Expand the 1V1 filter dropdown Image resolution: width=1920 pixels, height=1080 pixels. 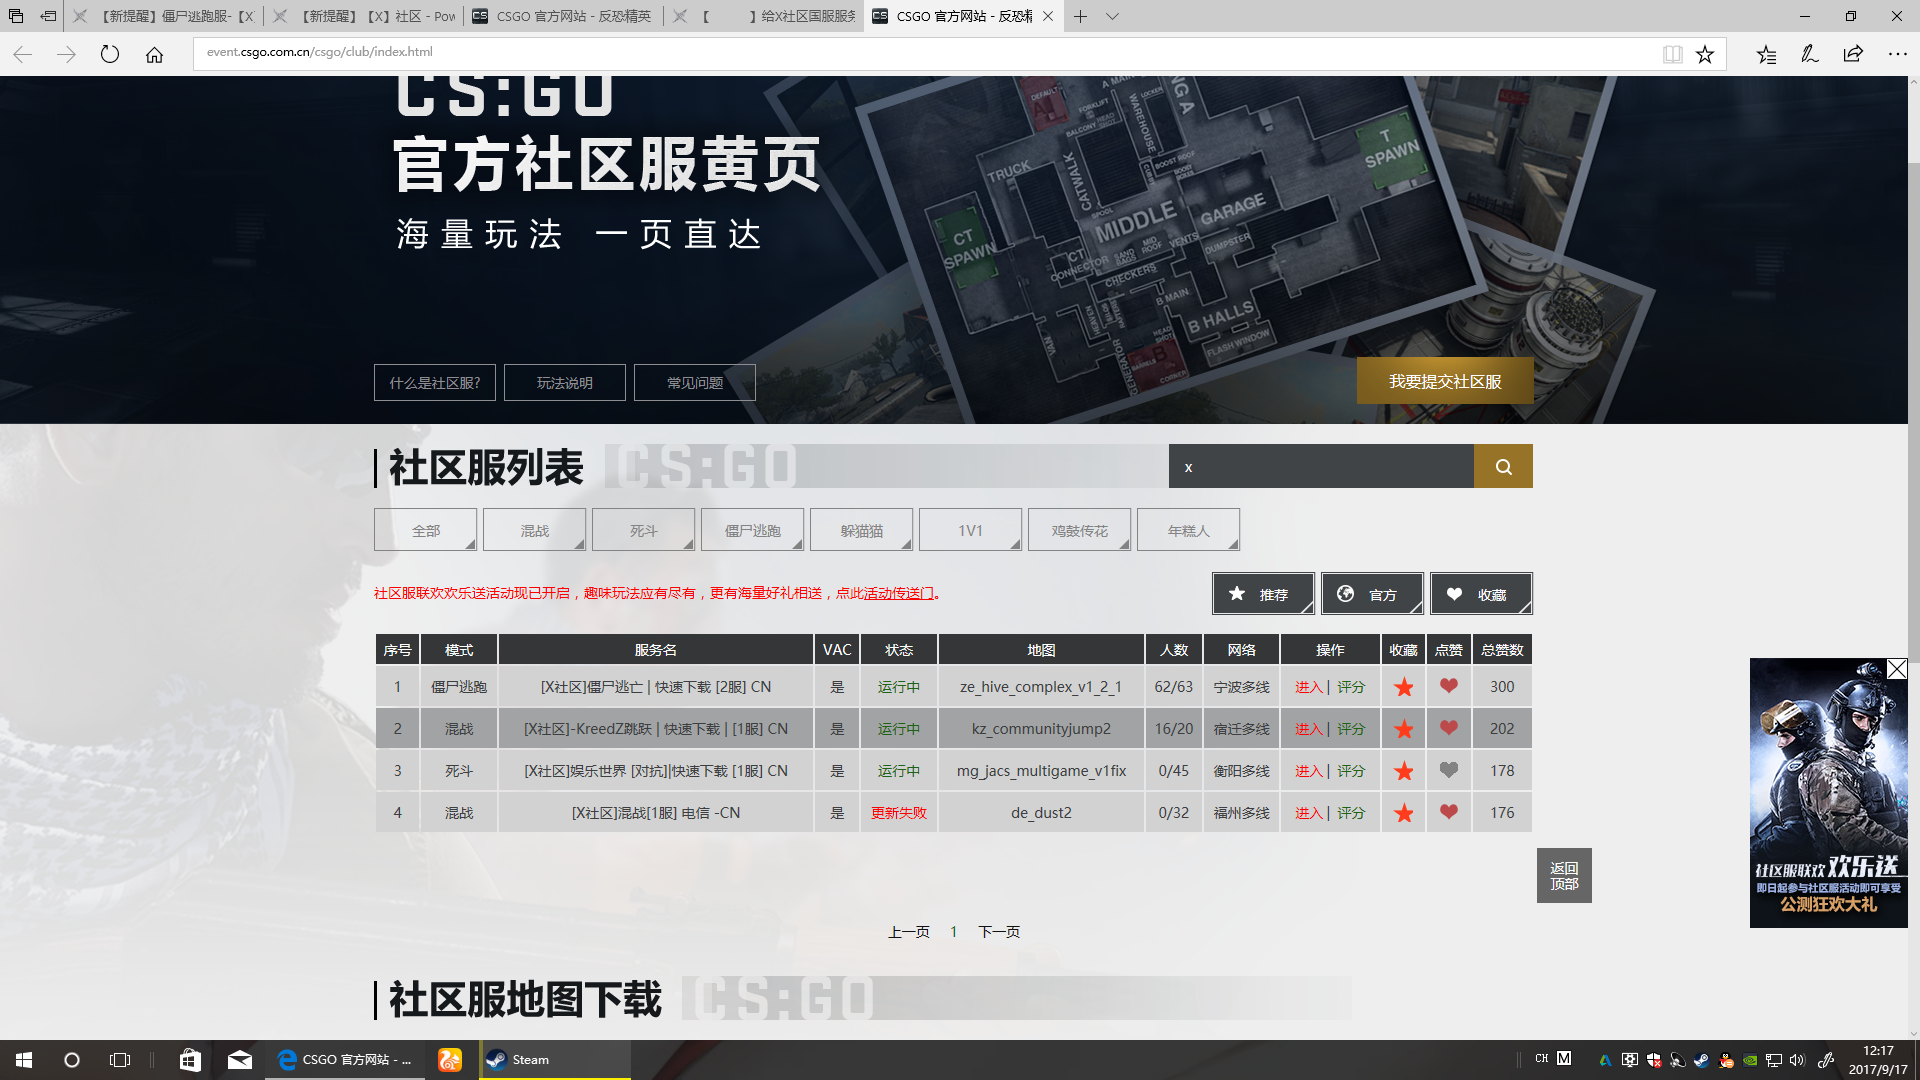[970, 529]
